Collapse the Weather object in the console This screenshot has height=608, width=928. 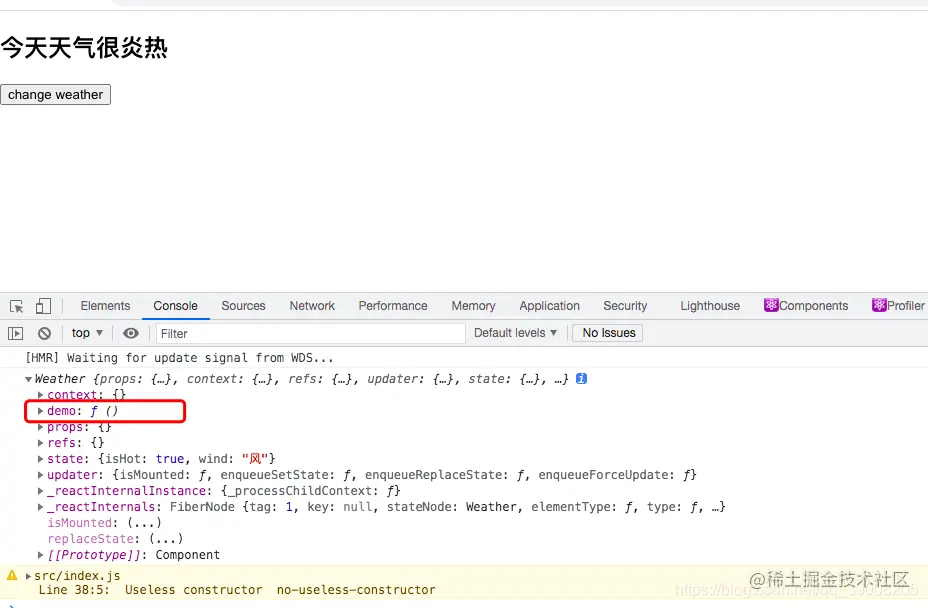28,379
